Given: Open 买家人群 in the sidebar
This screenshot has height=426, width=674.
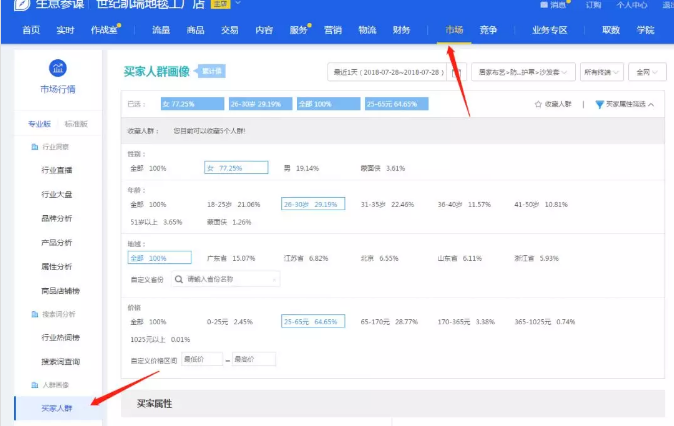Looking at the screenshot, I should click(57, 408).
